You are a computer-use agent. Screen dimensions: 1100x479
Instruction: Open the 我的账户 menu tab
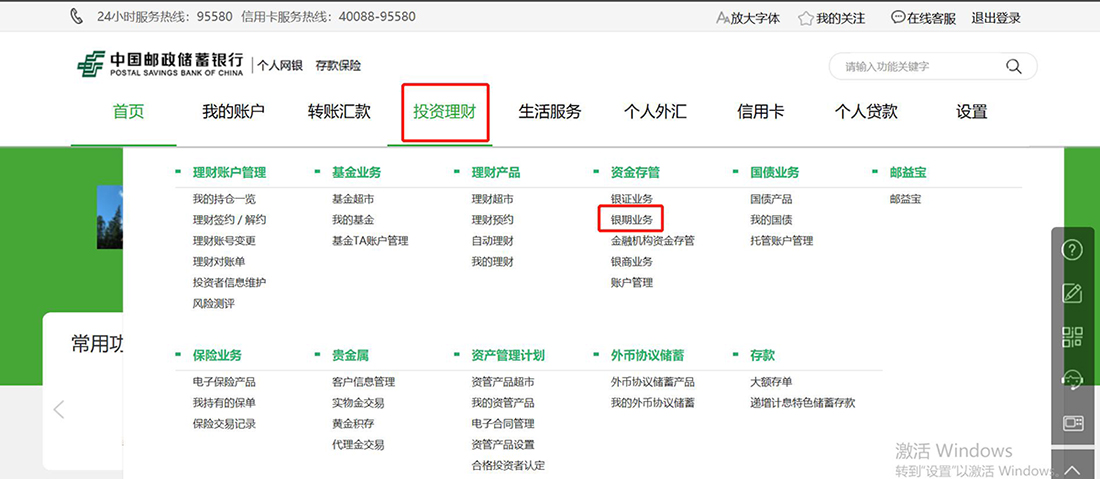pos(233,112)
